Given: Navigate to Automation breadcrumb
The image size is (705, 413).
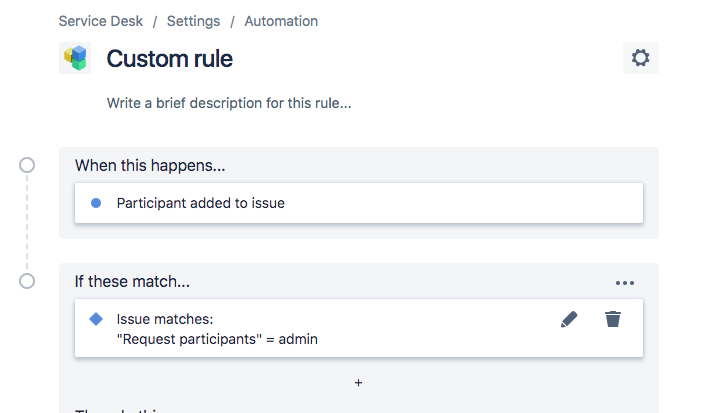Looking at the screenshot, I should 282,21.
